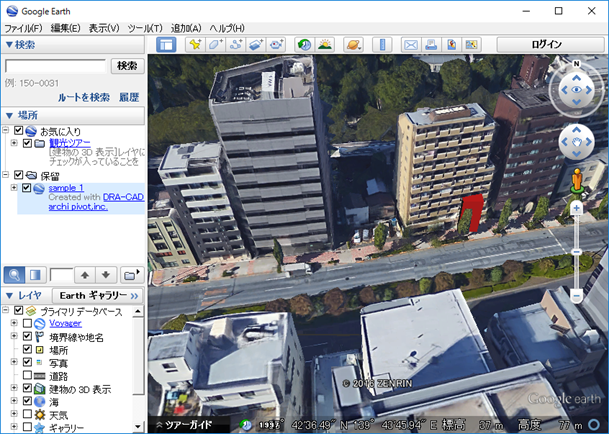
Task: Add a polygon using the toolbar
Action: (x=216, y=45)
